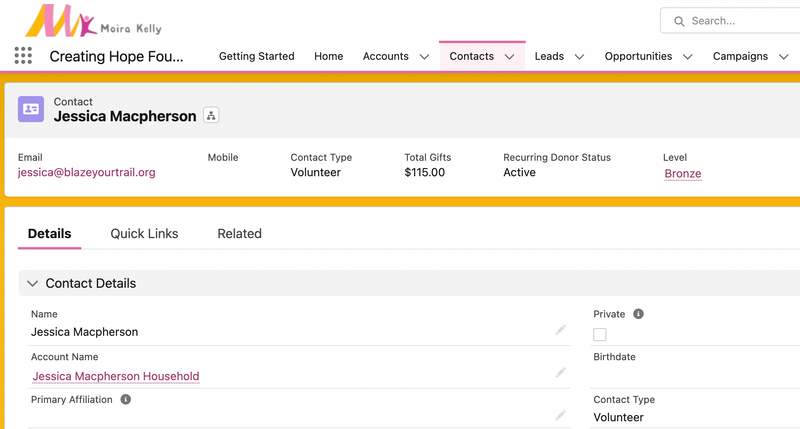Expand the Leads tab dropdown chevron

tap(580, 57)
